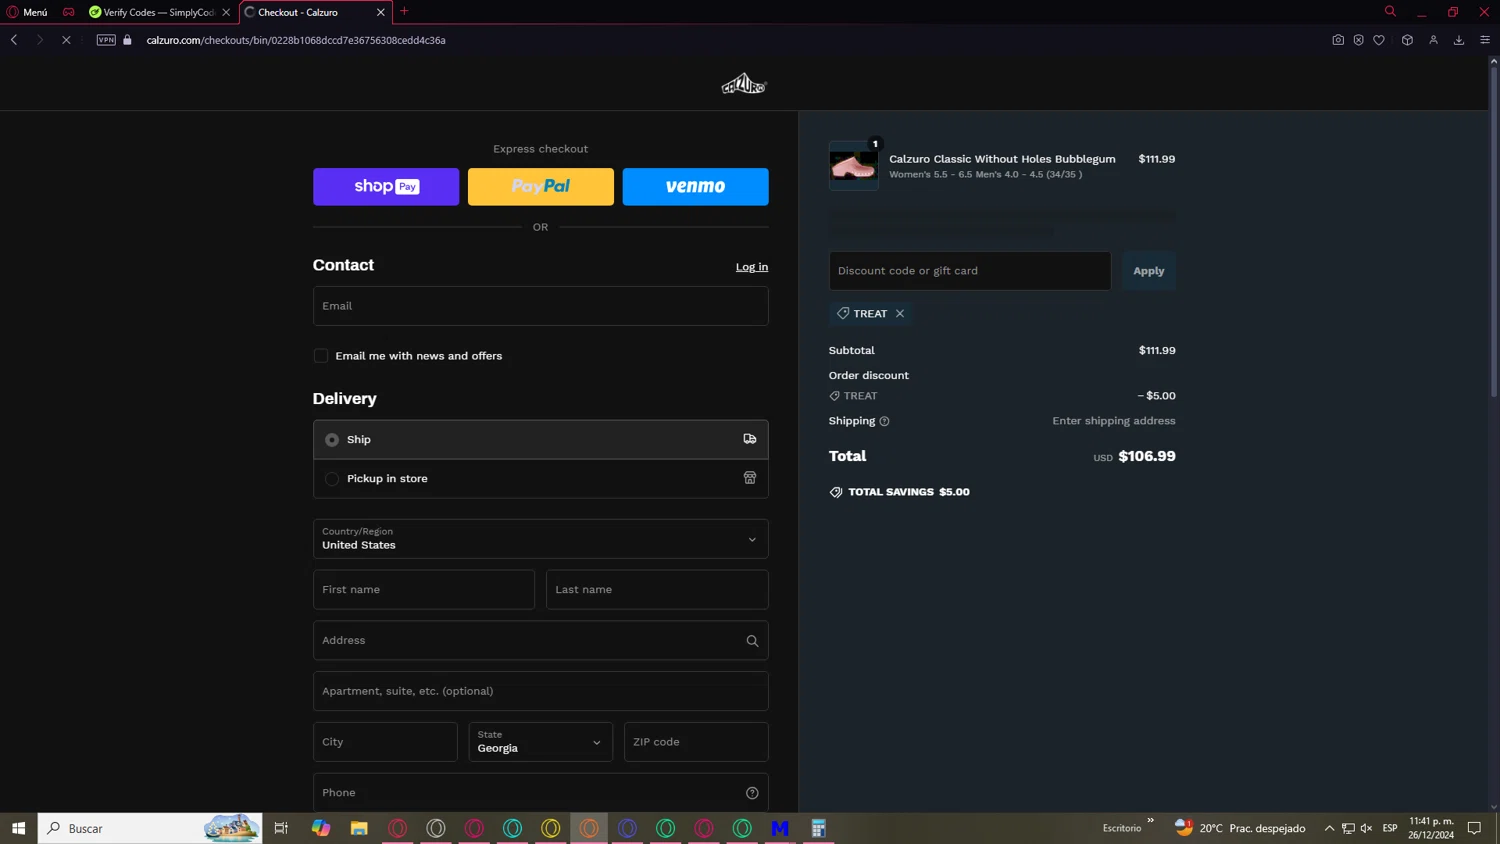Click the Phone input field
This screenshot has height=844, width=1500.
(x=541, y=793)
